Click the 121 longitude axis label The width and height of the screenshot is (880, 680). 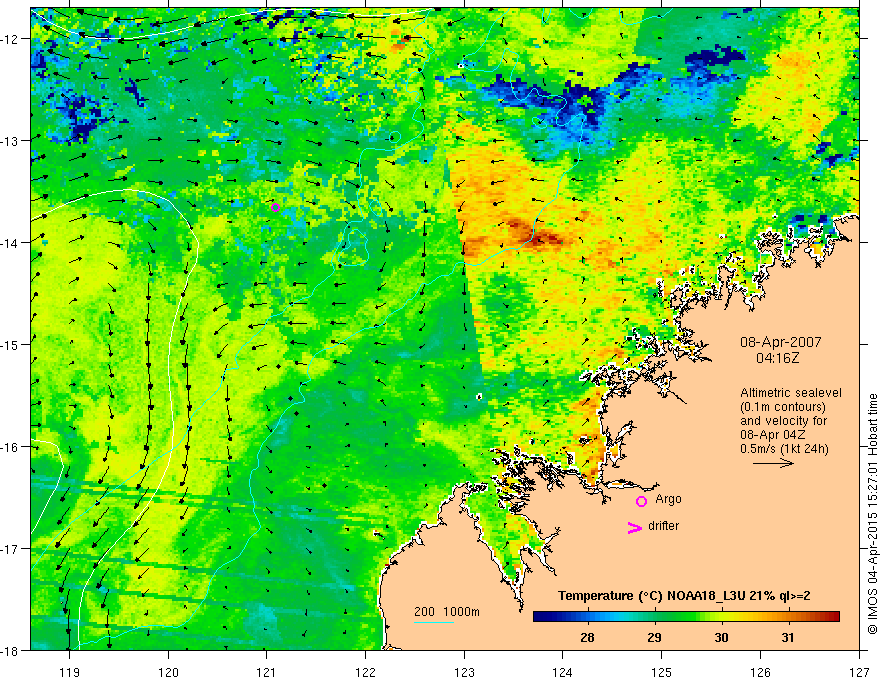pos(267,671)
